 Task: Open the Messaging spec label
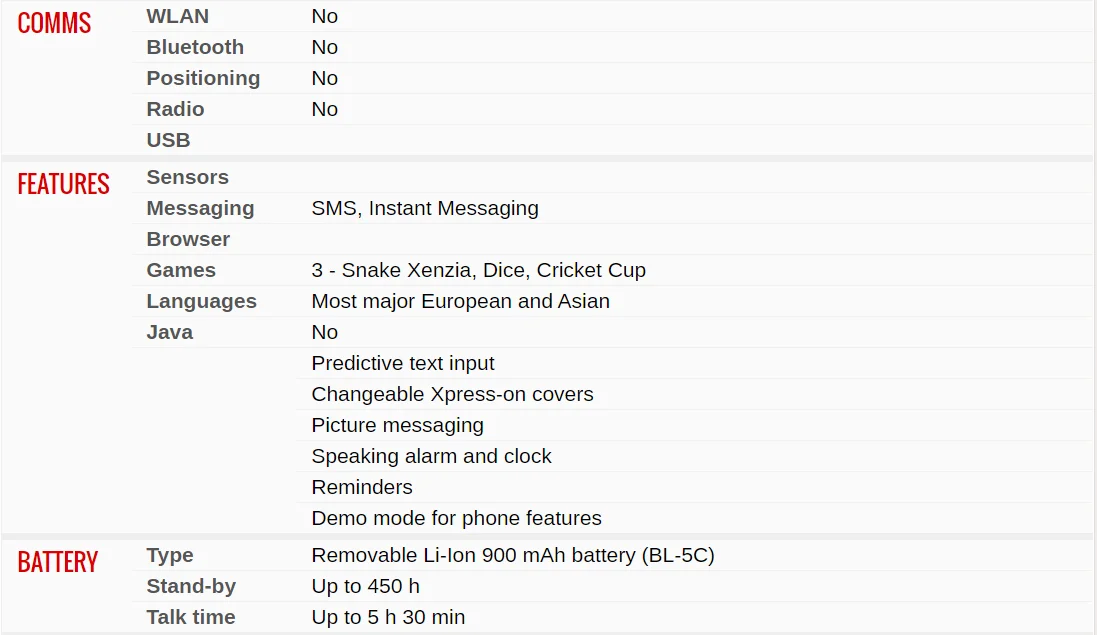[x=200, y=208]
